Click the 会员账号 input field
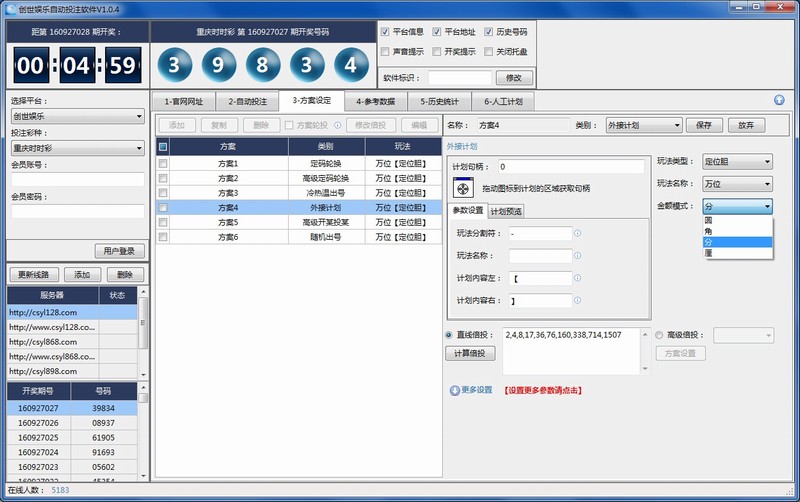Image resolution: width=800 pixels, height=502 pixels. pyautogui.click(x=77, y=180)
